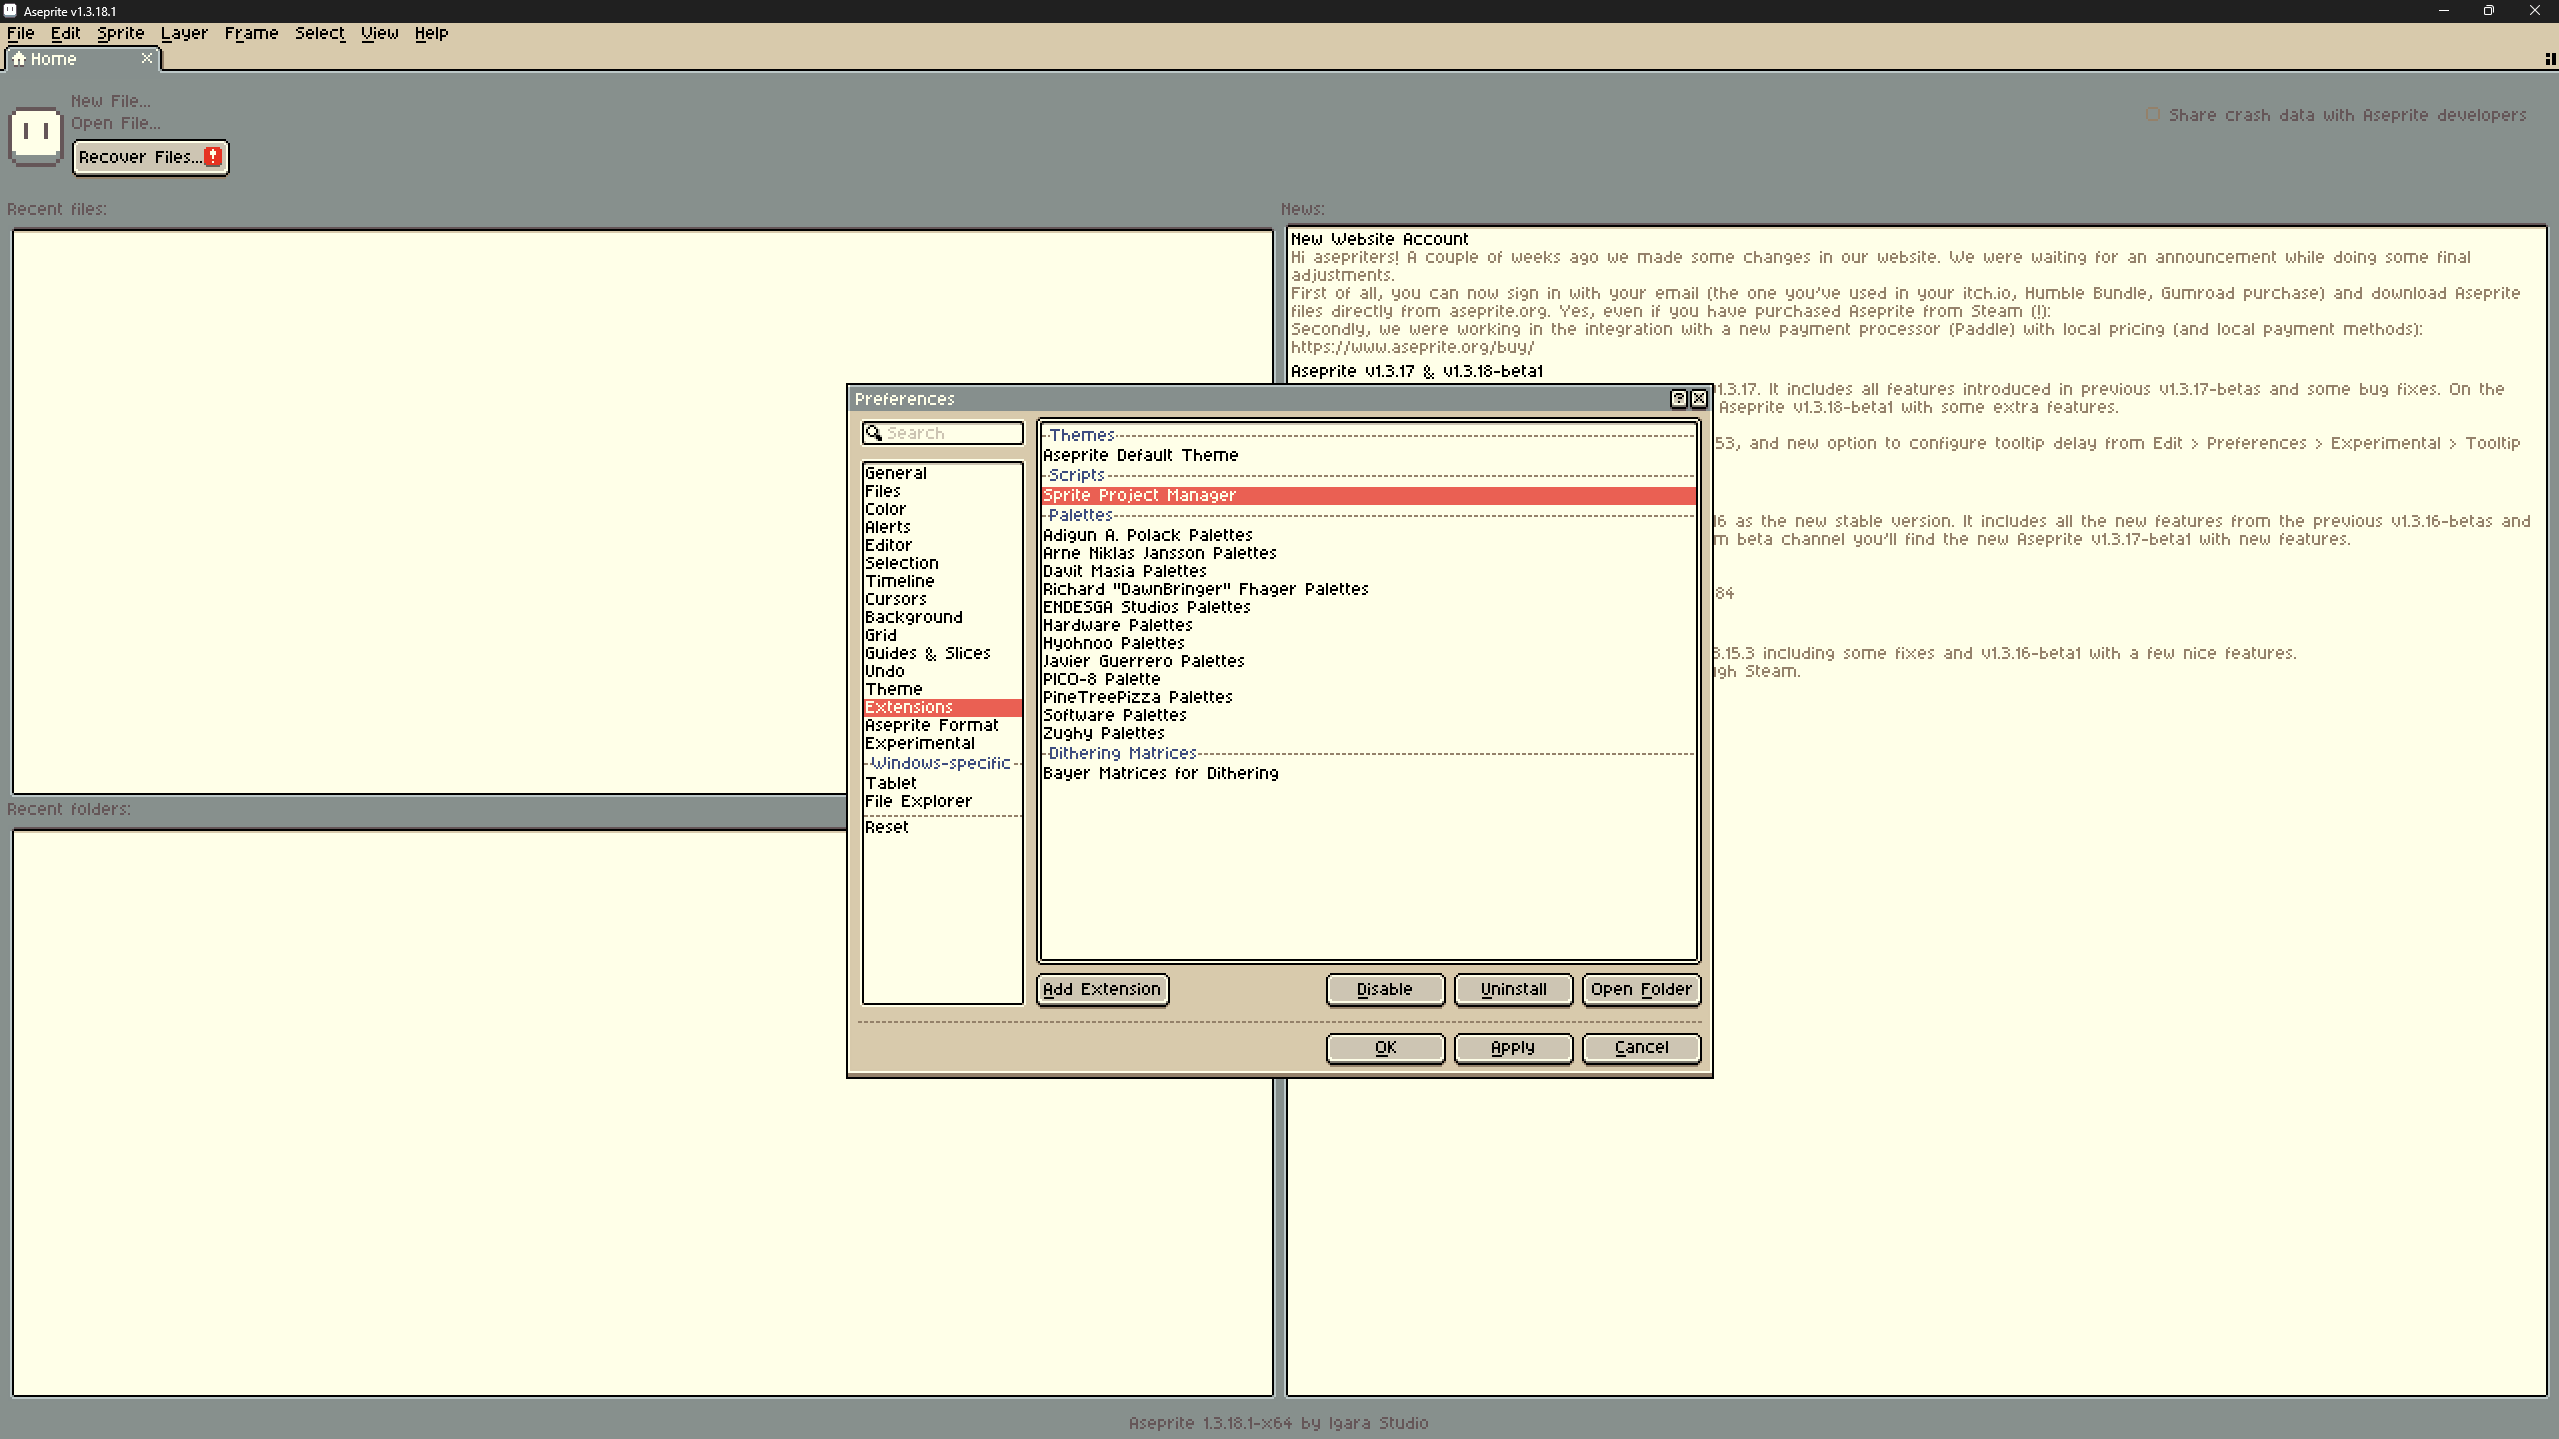Select Sprite Project Manager script extension
This screenshot has width=2559, height=1439.
1368,495
